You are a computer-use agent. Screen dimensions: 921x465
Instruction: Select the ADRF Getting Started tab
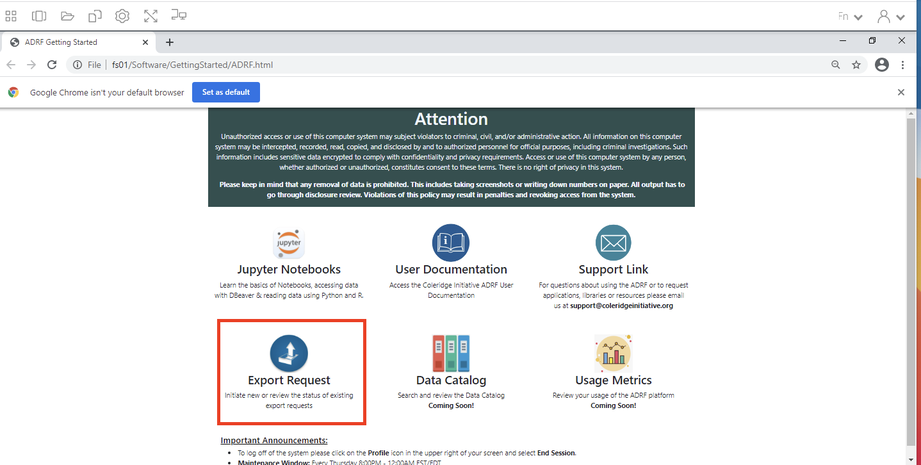point(80,42)
